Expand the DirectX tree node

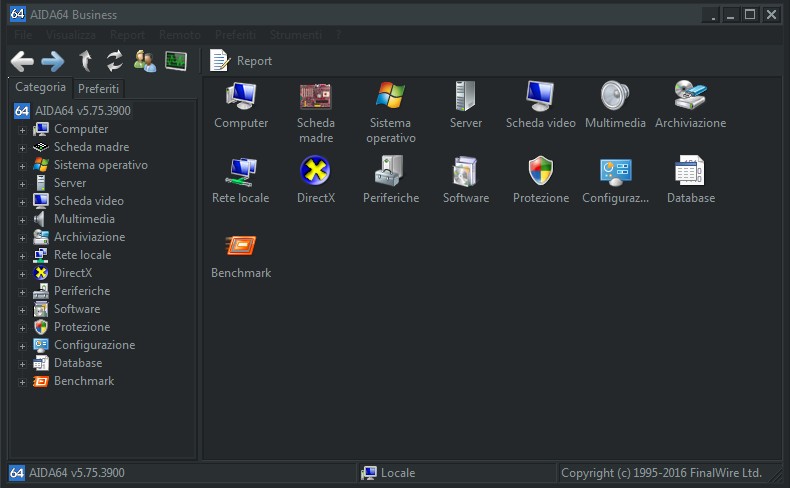point(22,274)
